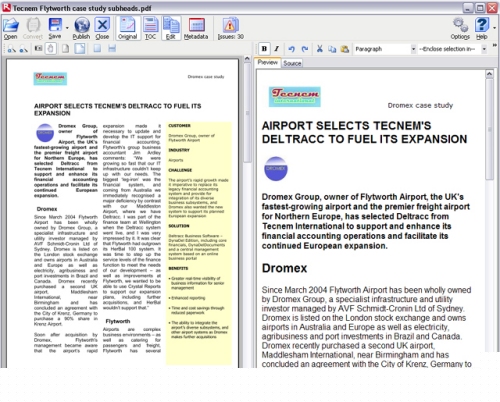This screenshot has height=402, width=500.
Task: Click the Tecnem logo in preview pane
Action: pos(295,97)
